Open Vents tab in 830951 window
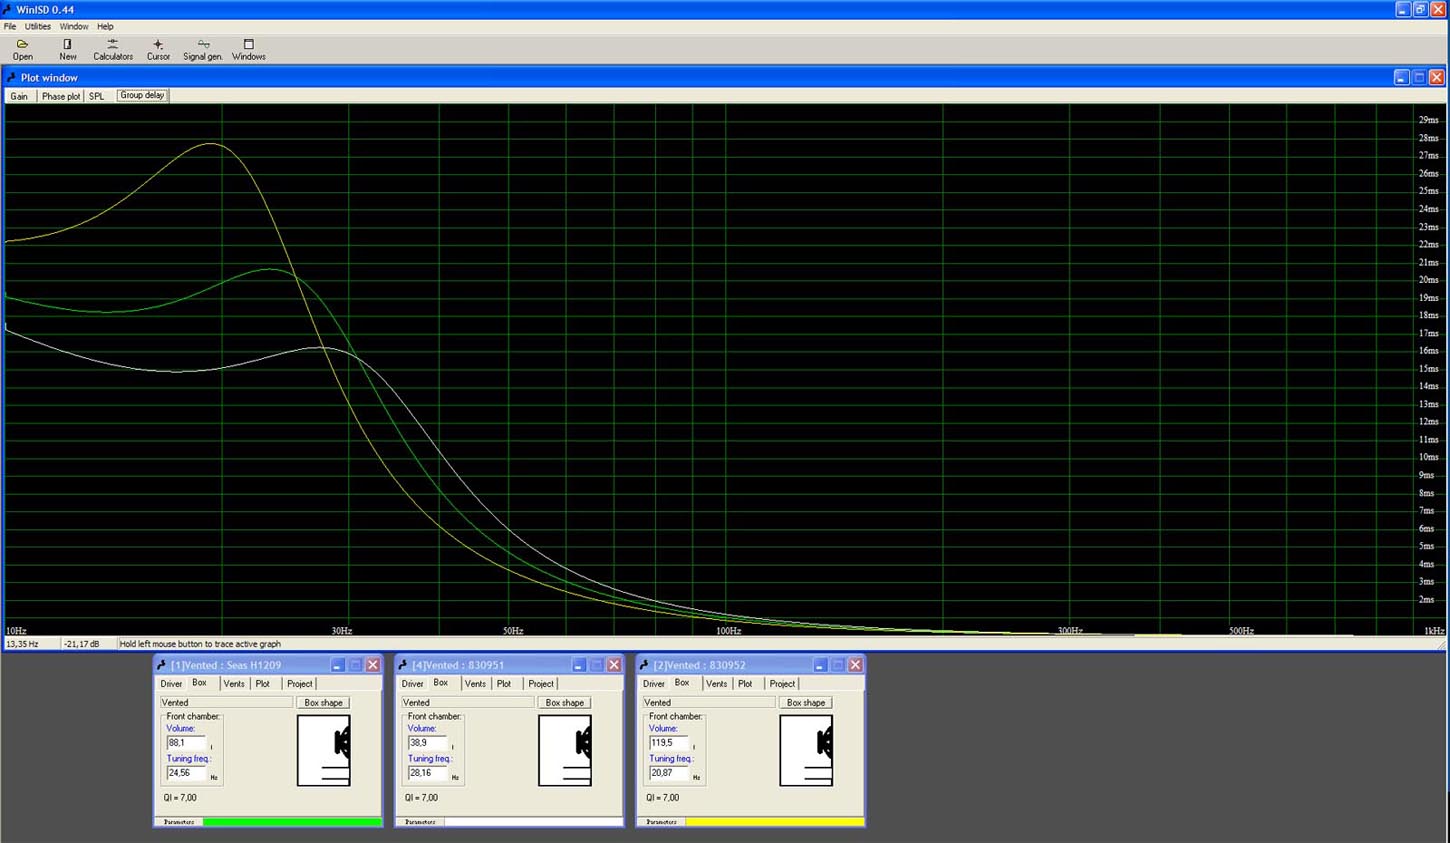1450x843 pixels. coord(475,684)
